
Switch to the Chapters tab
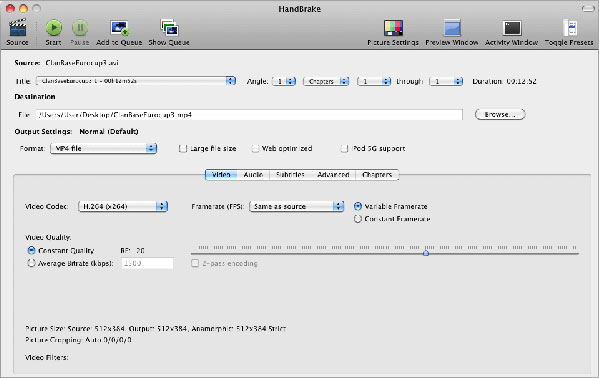coord(377,175)
